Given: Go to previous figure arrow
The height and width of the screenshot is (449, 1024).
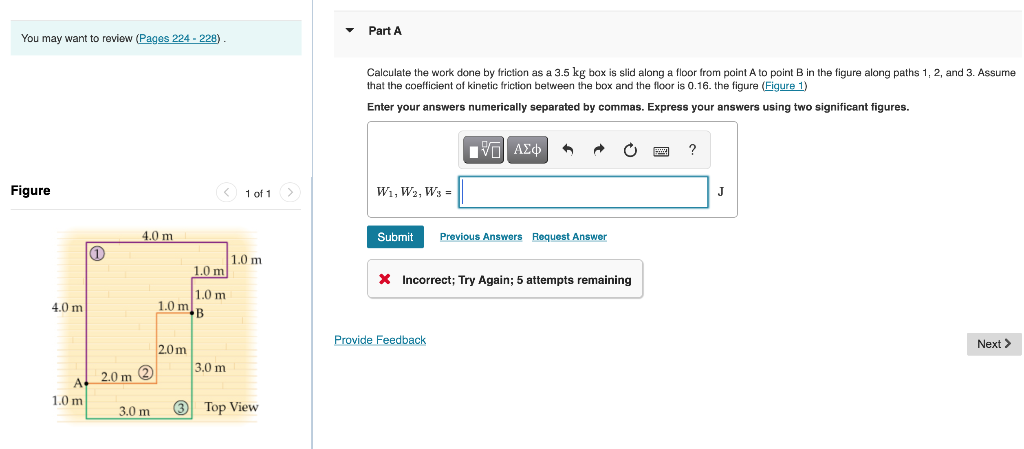Looking at the screenshot, I should (226, 193).
